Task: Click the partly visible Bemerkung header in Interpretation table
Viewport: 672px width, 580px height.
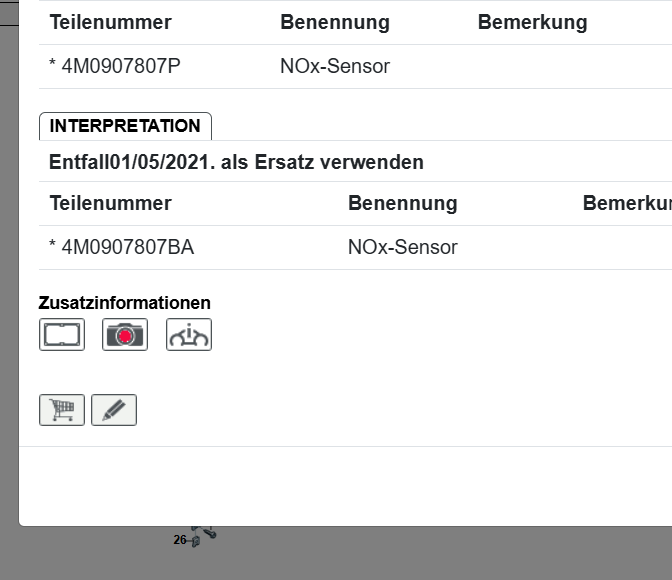Action: coord(627,203)
